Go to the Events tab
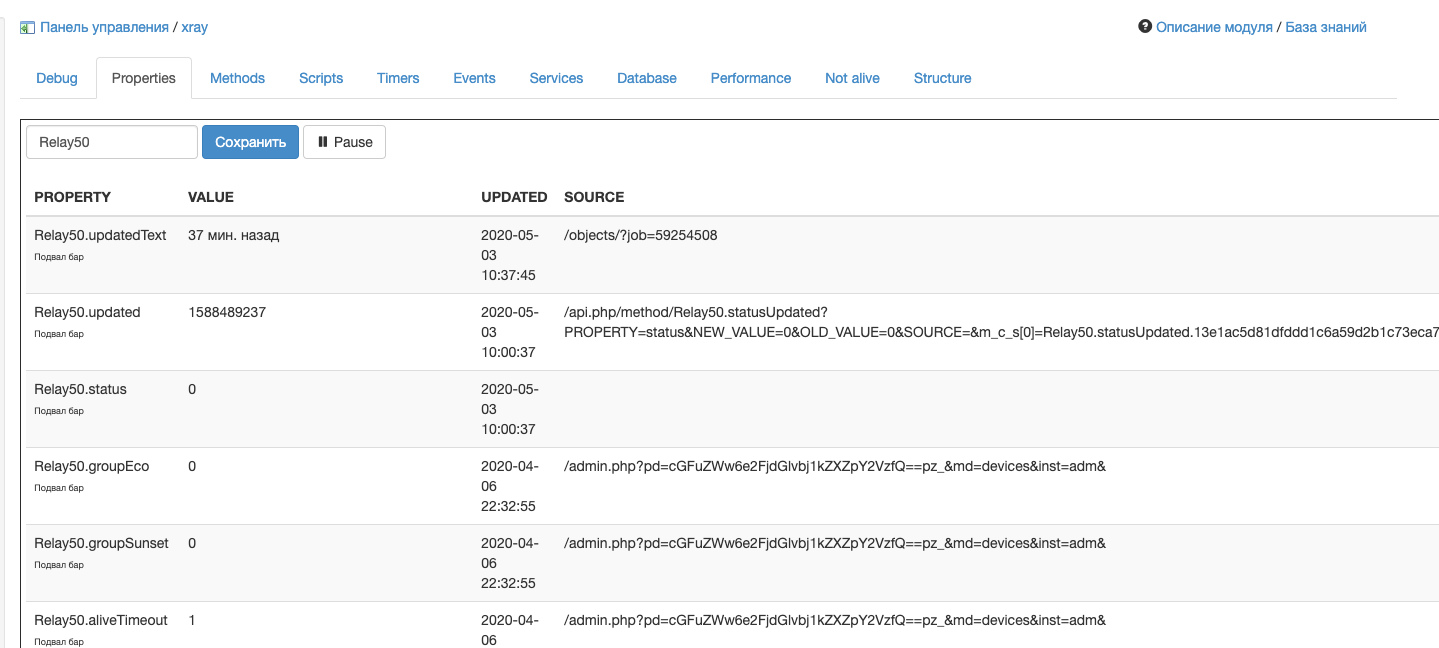The image size is (1439, 648). (x=474, y=78)
